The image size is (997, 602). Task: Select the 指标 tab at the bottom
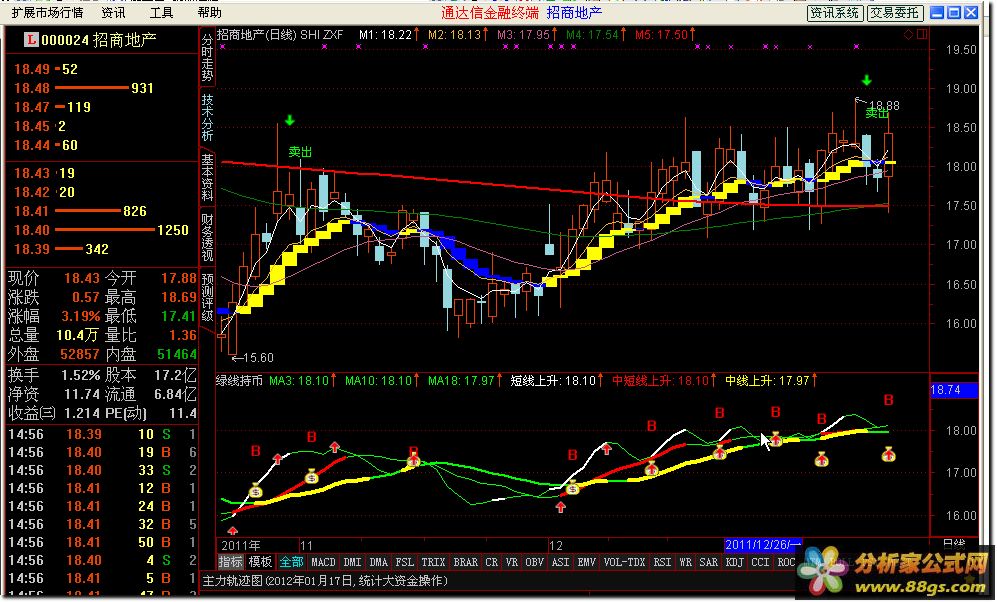pos(231,562)
